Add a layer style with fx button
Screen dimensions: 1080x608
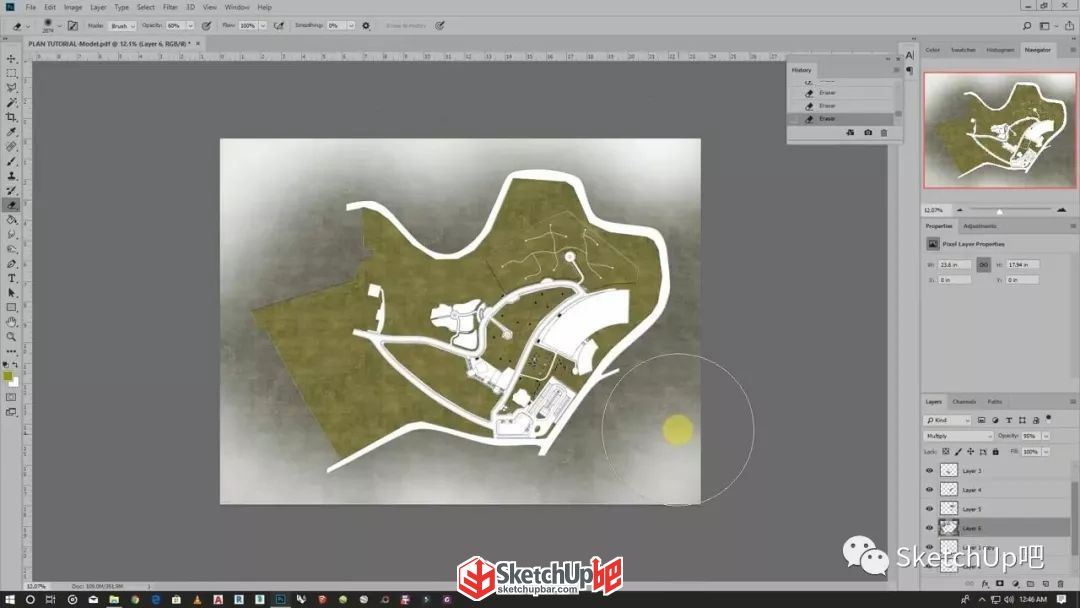tap(985, 584)
